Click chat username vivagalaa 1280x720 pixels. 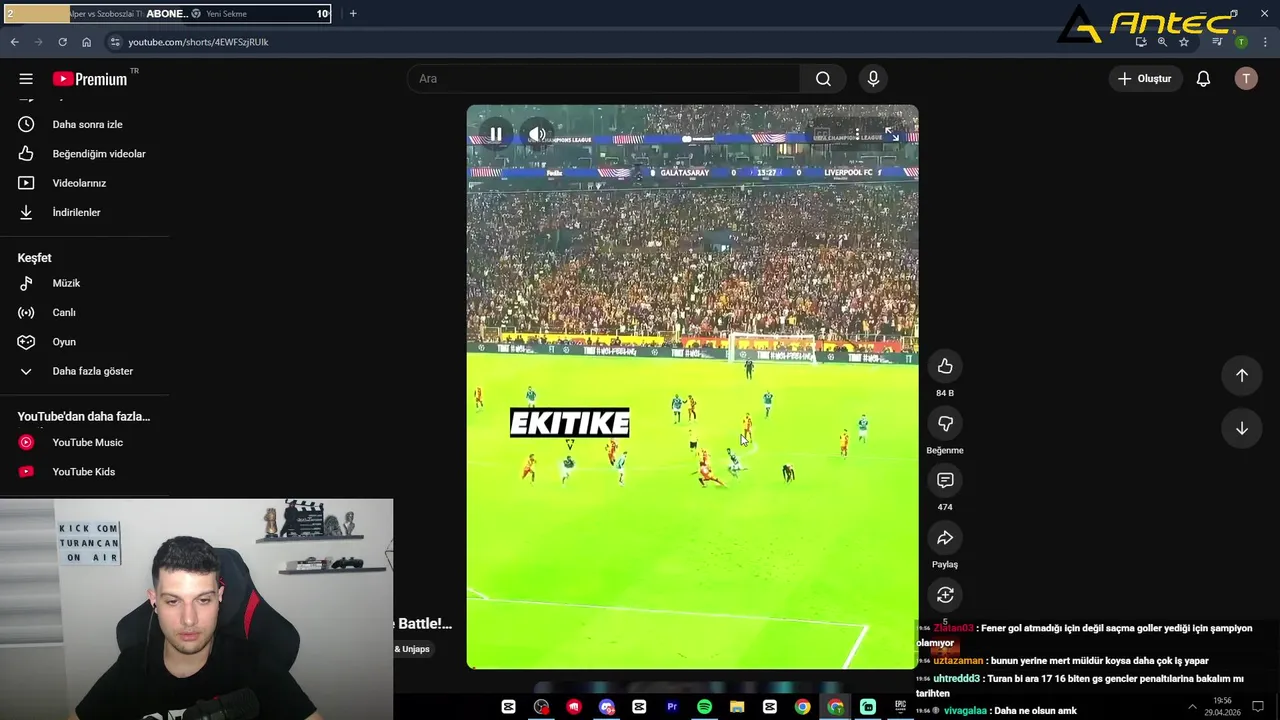pos(965,711)
